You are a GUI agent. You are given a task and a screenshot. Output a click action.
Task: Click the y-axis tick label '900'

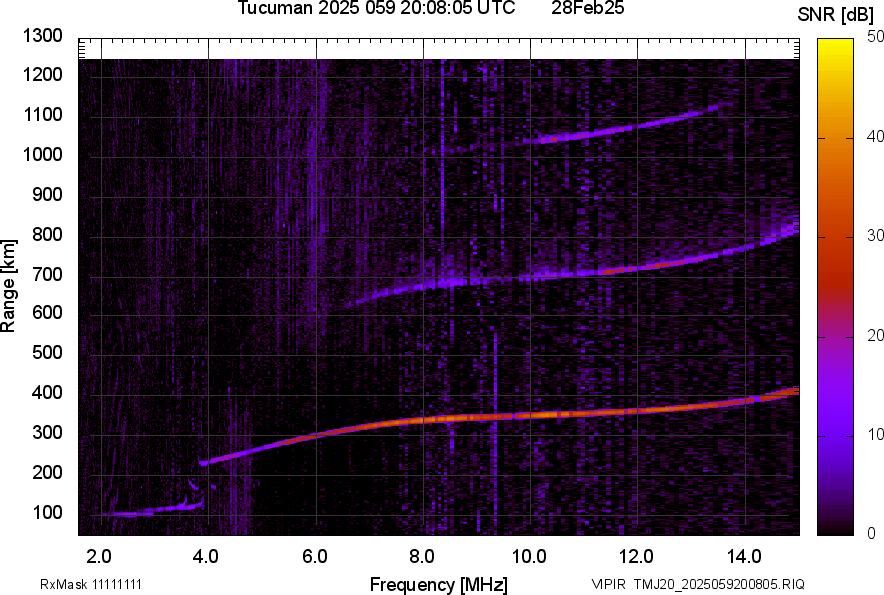click(x=47, y=195)
